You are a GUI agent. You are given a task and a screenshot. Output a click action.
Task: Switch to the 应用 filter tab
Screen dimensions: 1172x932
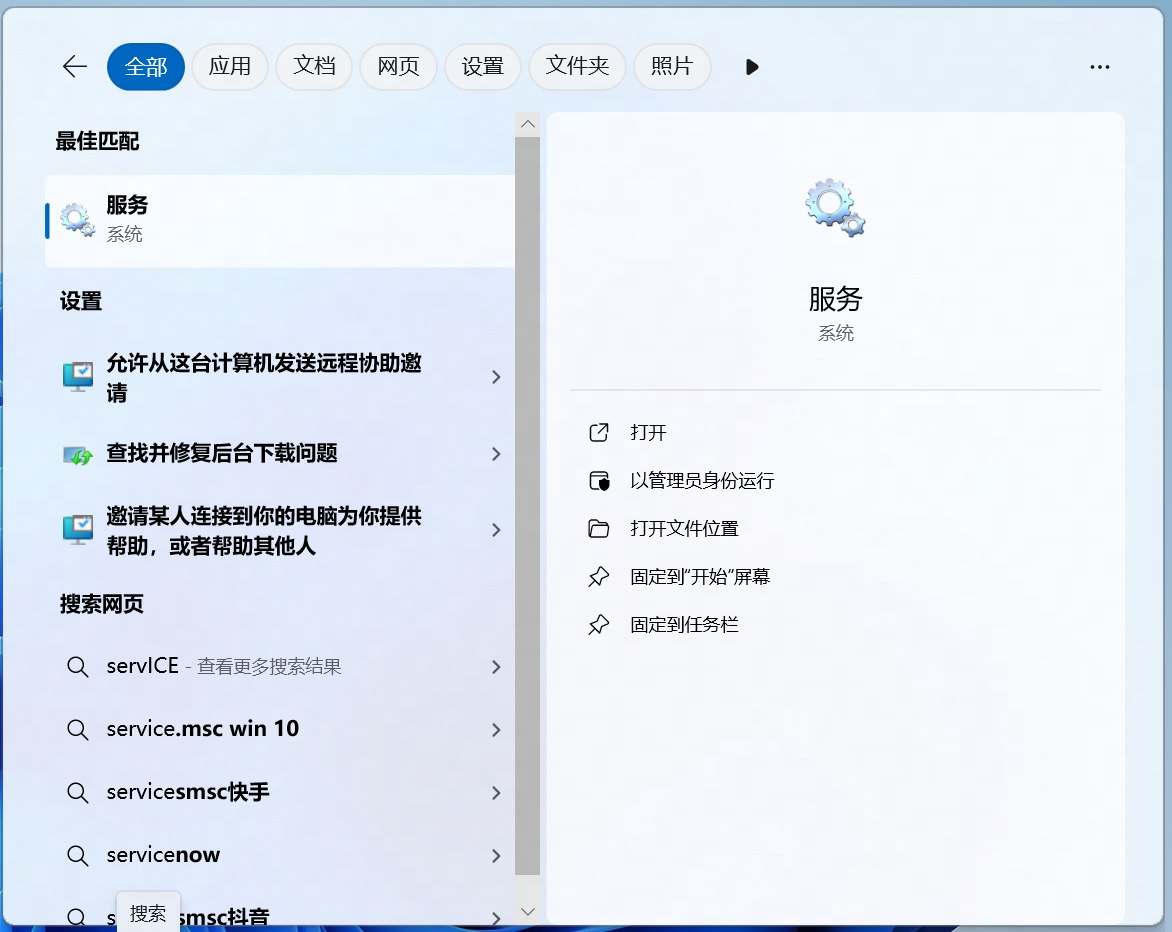pyautogui.click(x=230, y=67)
